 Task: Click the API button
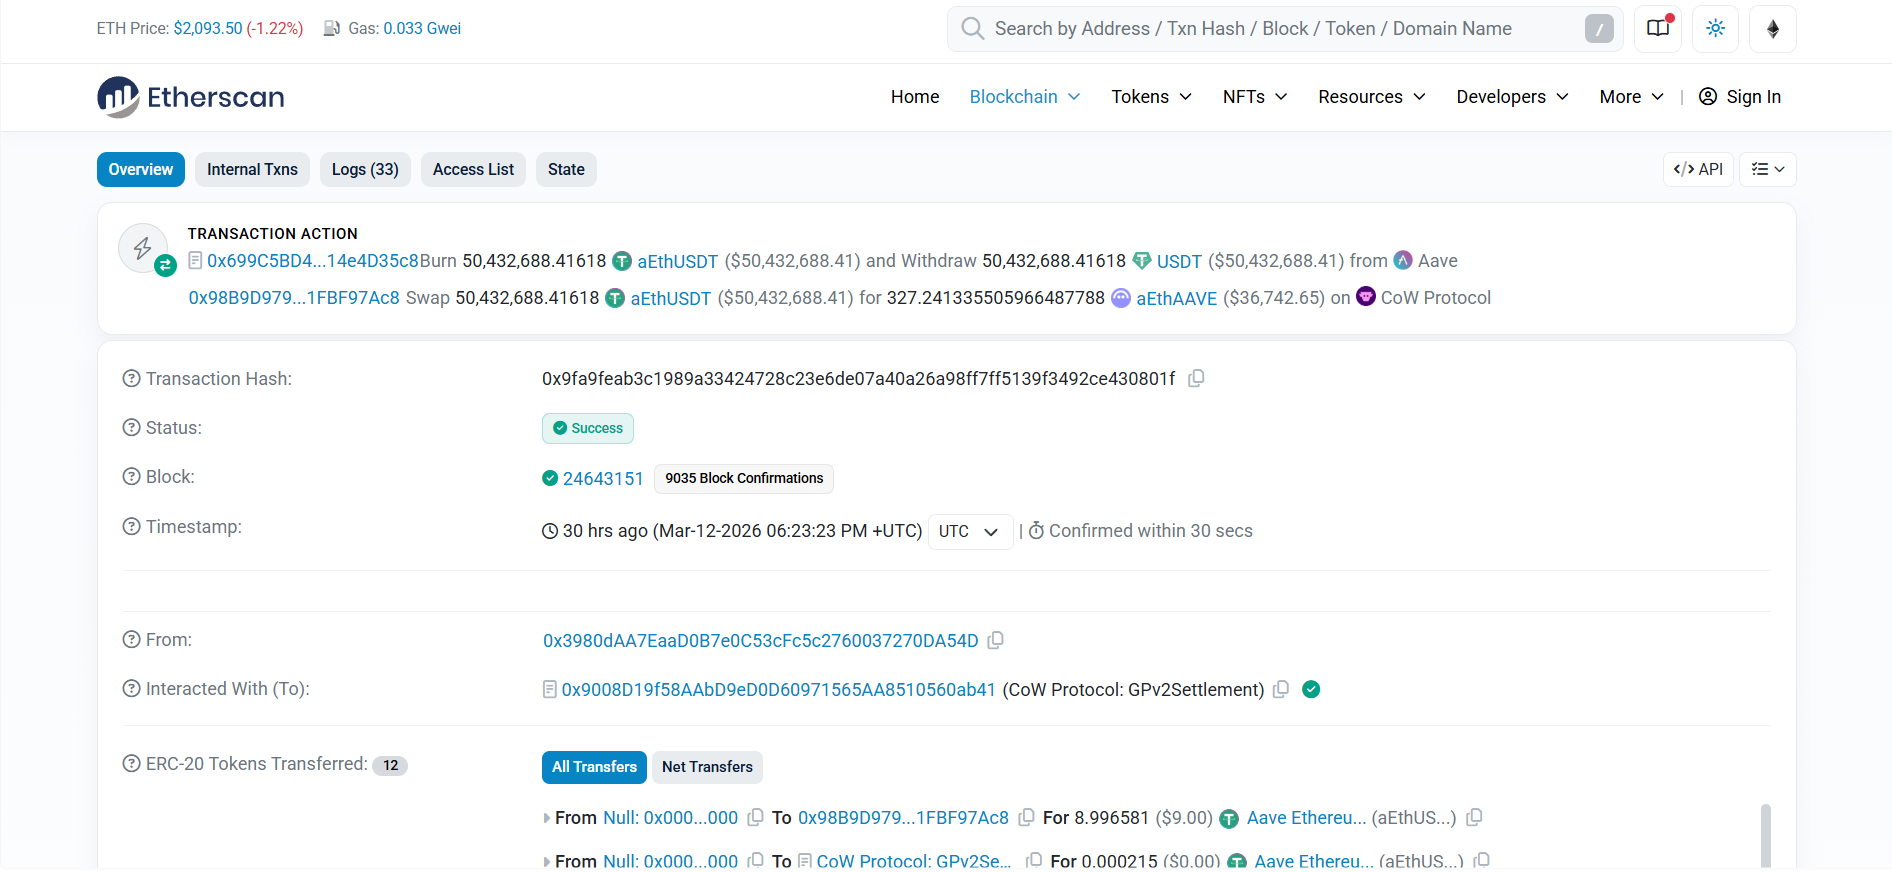1698,169
